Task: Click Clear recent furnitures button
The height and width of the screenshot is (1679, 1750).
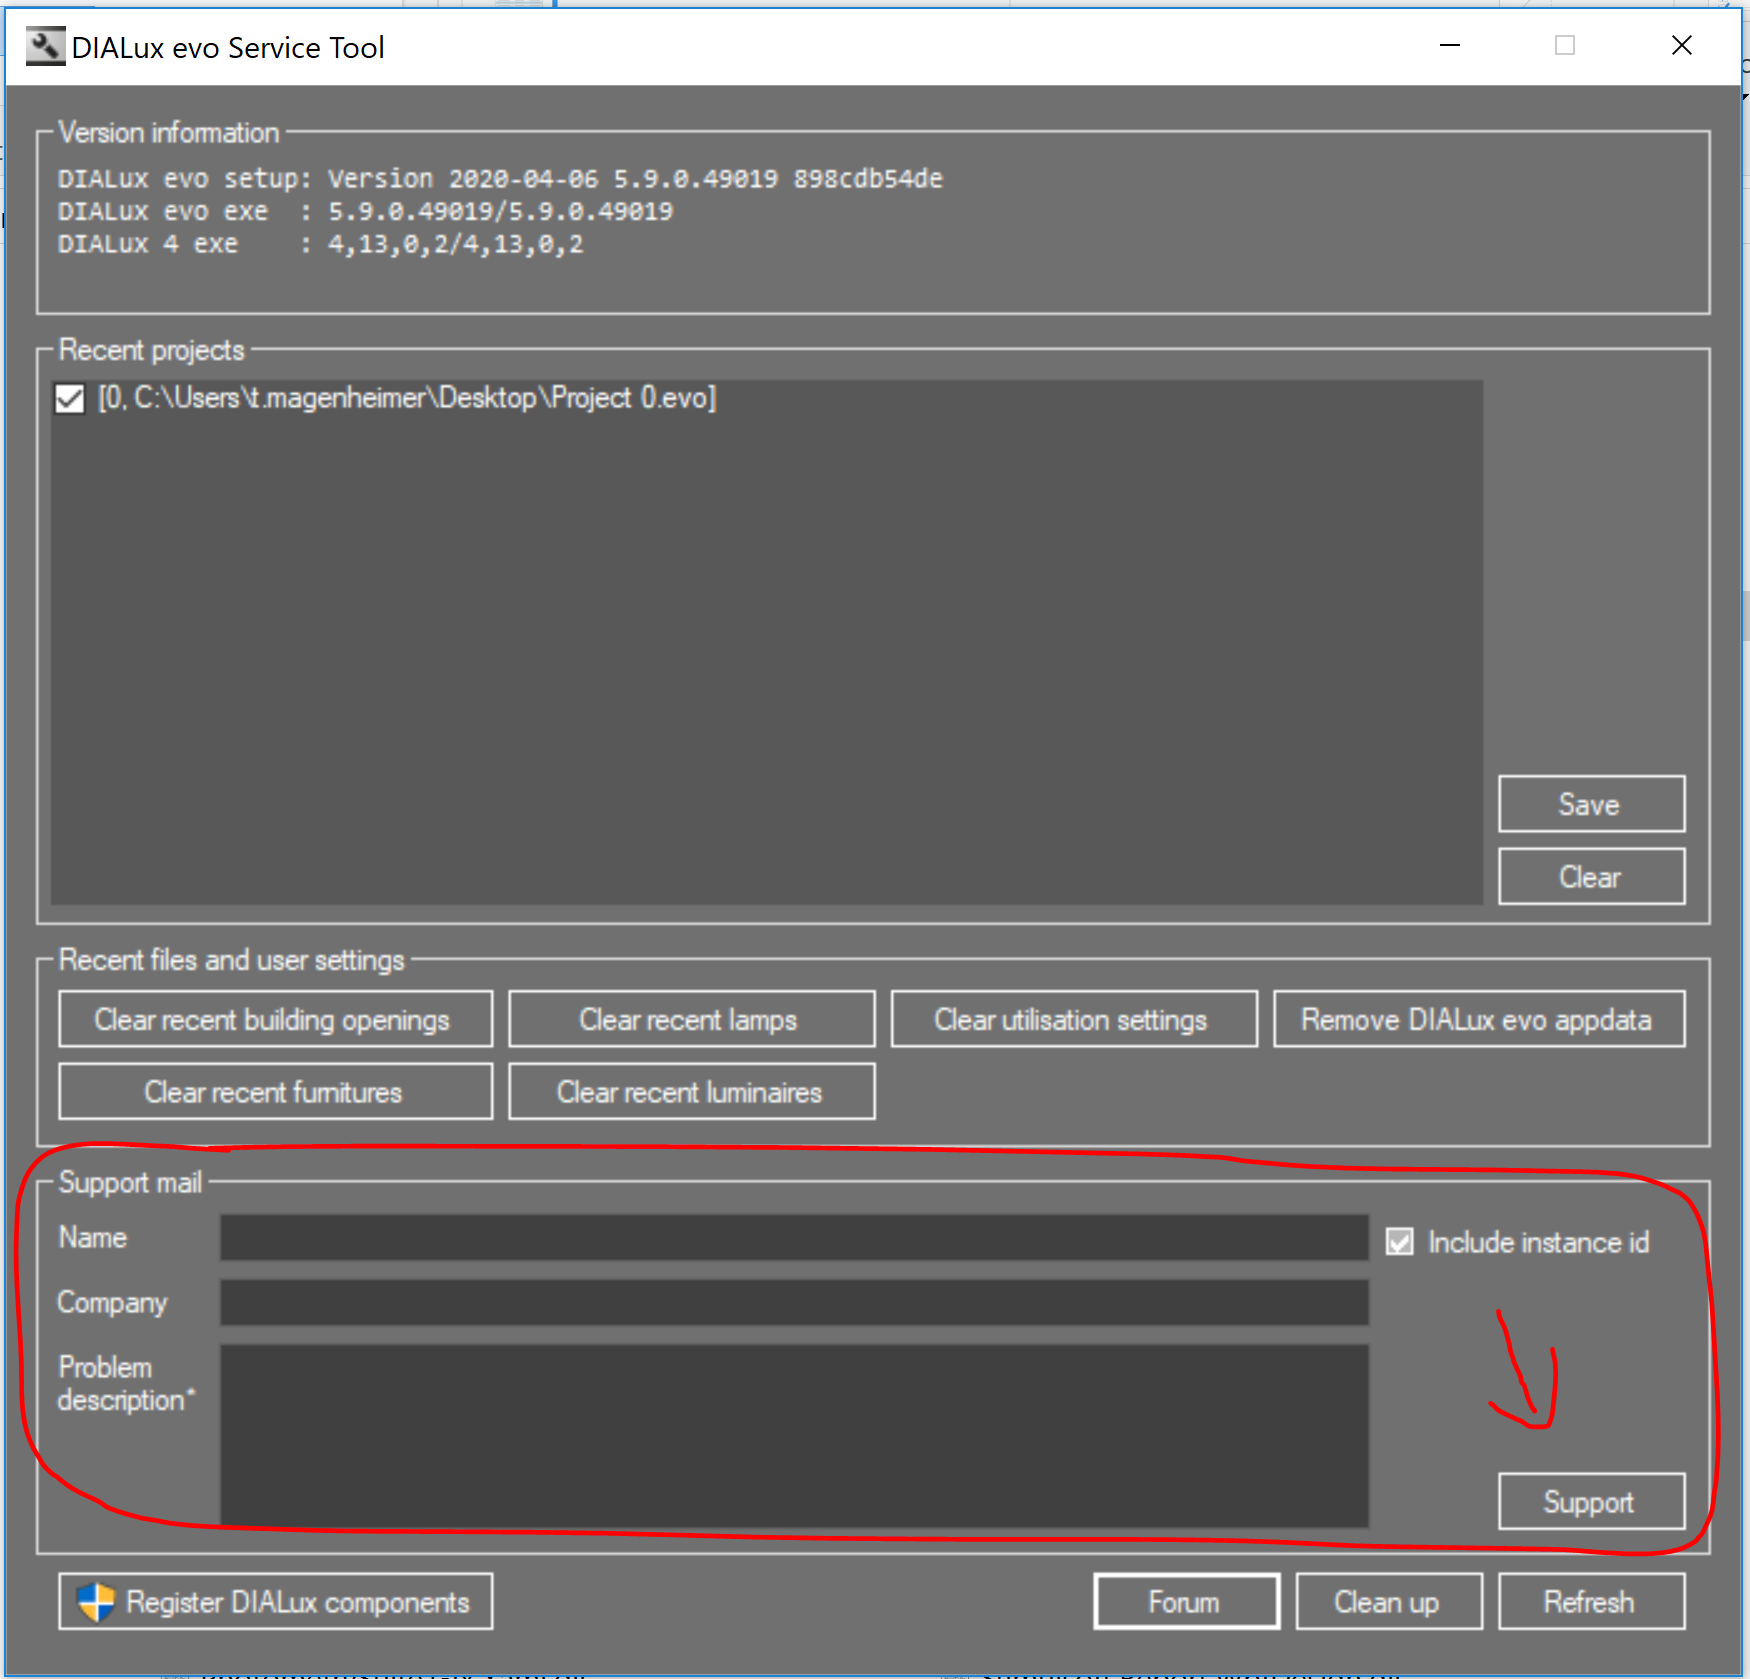Action: (275, 1092)
